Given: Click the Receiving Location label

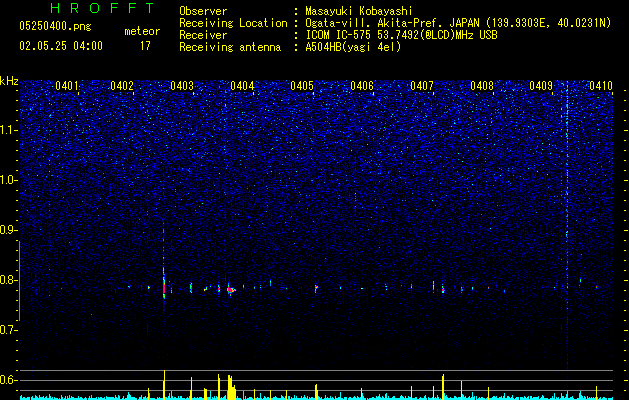Looking at the screenshot, I should point(233,23).
